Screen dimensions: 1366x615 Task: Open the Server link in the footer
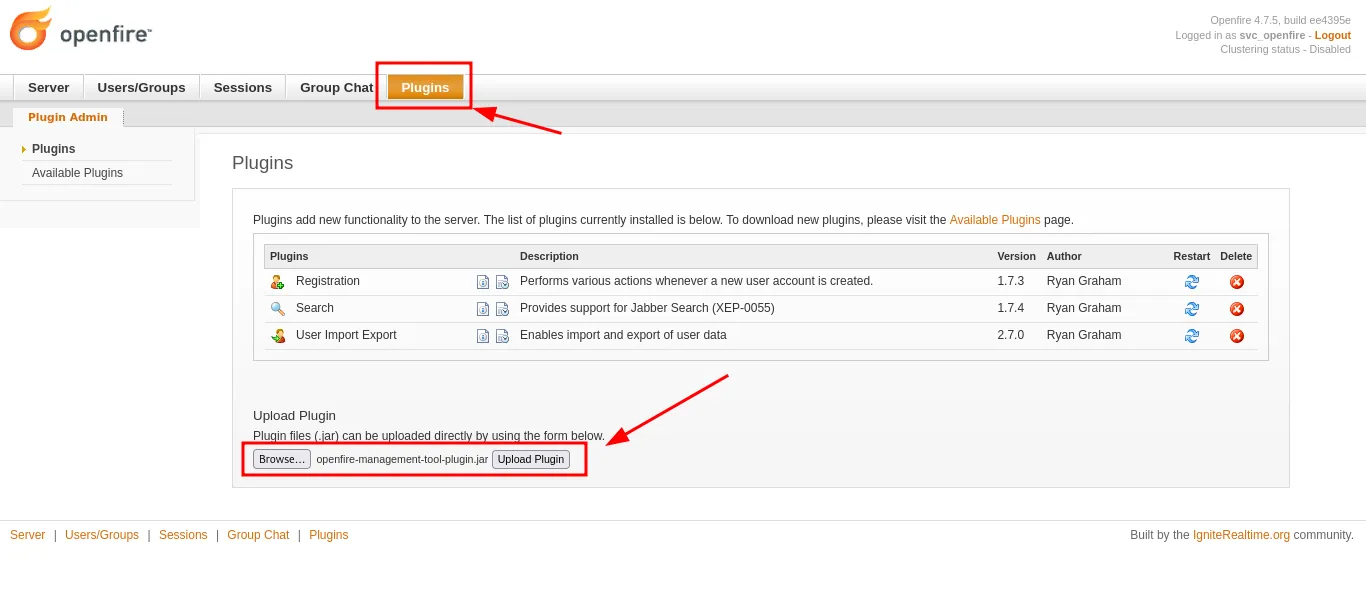28,535
